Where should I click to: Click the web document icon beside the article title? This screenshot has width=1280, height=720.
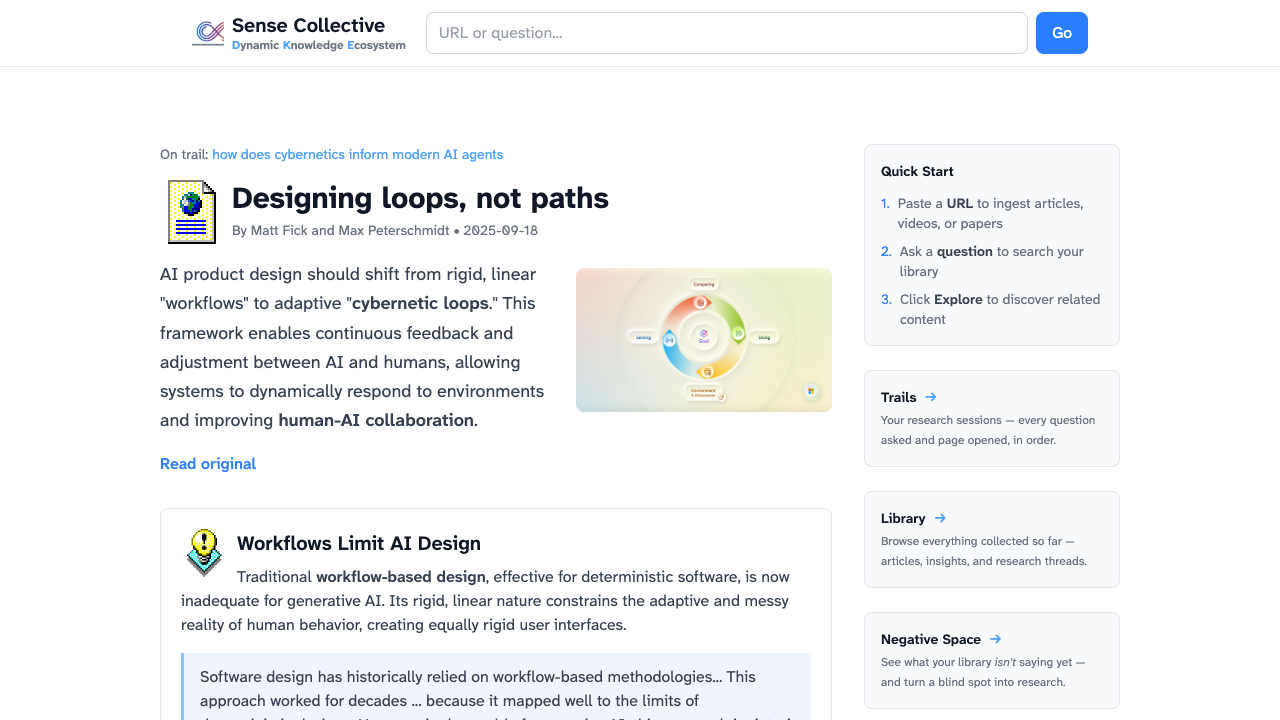coord(192,212)
